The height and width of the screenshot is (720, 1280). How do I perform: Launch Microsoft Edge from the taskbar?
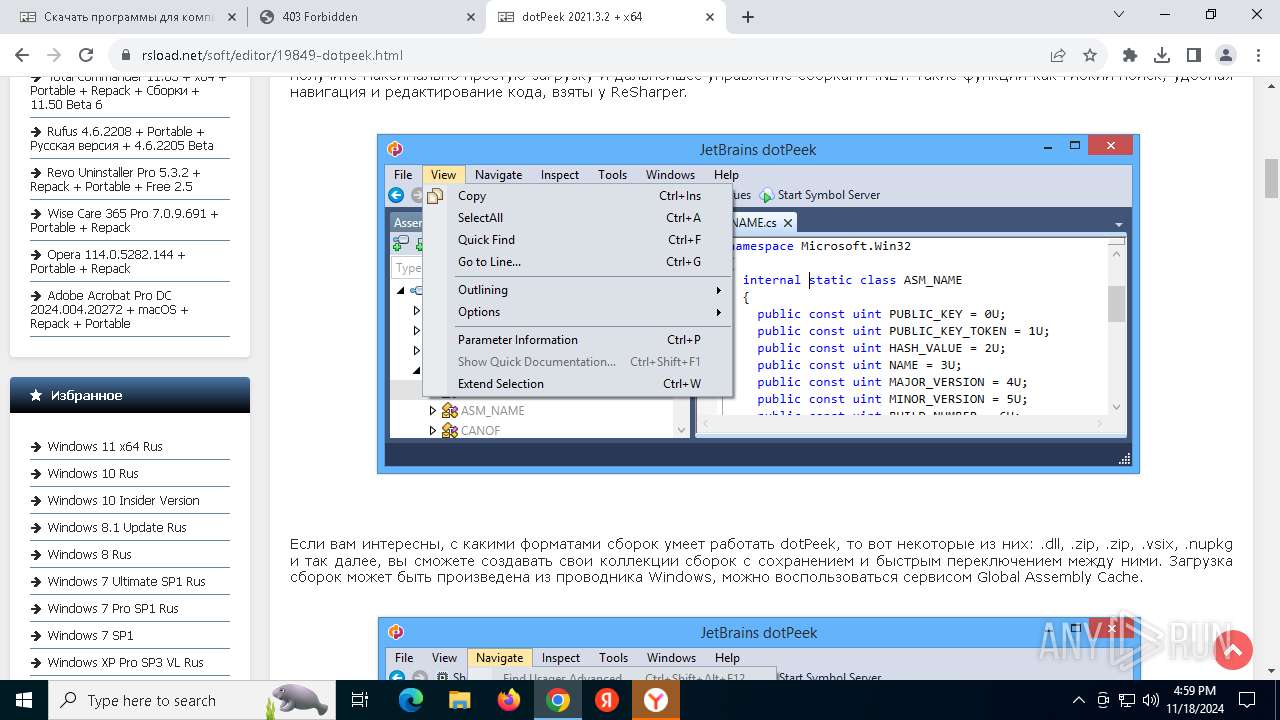click(x=411, y=700)
